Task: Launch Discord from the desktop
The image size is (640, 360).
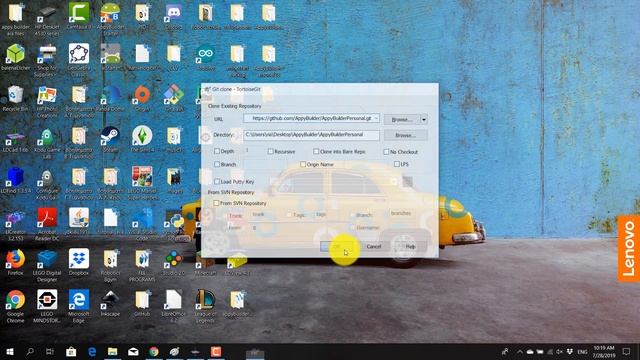Action: [x=174, y=16]
